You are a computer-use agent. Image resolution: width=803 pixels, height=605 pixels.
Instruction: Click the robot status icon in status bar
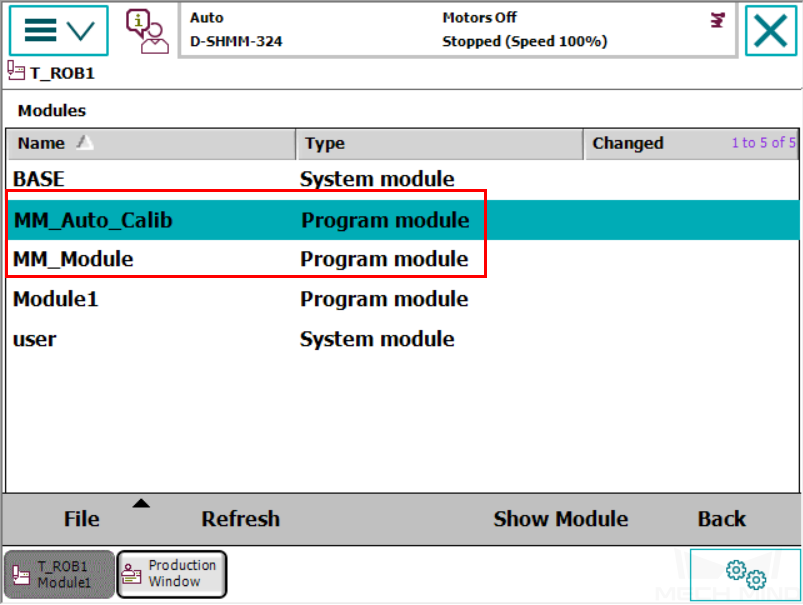717,20
